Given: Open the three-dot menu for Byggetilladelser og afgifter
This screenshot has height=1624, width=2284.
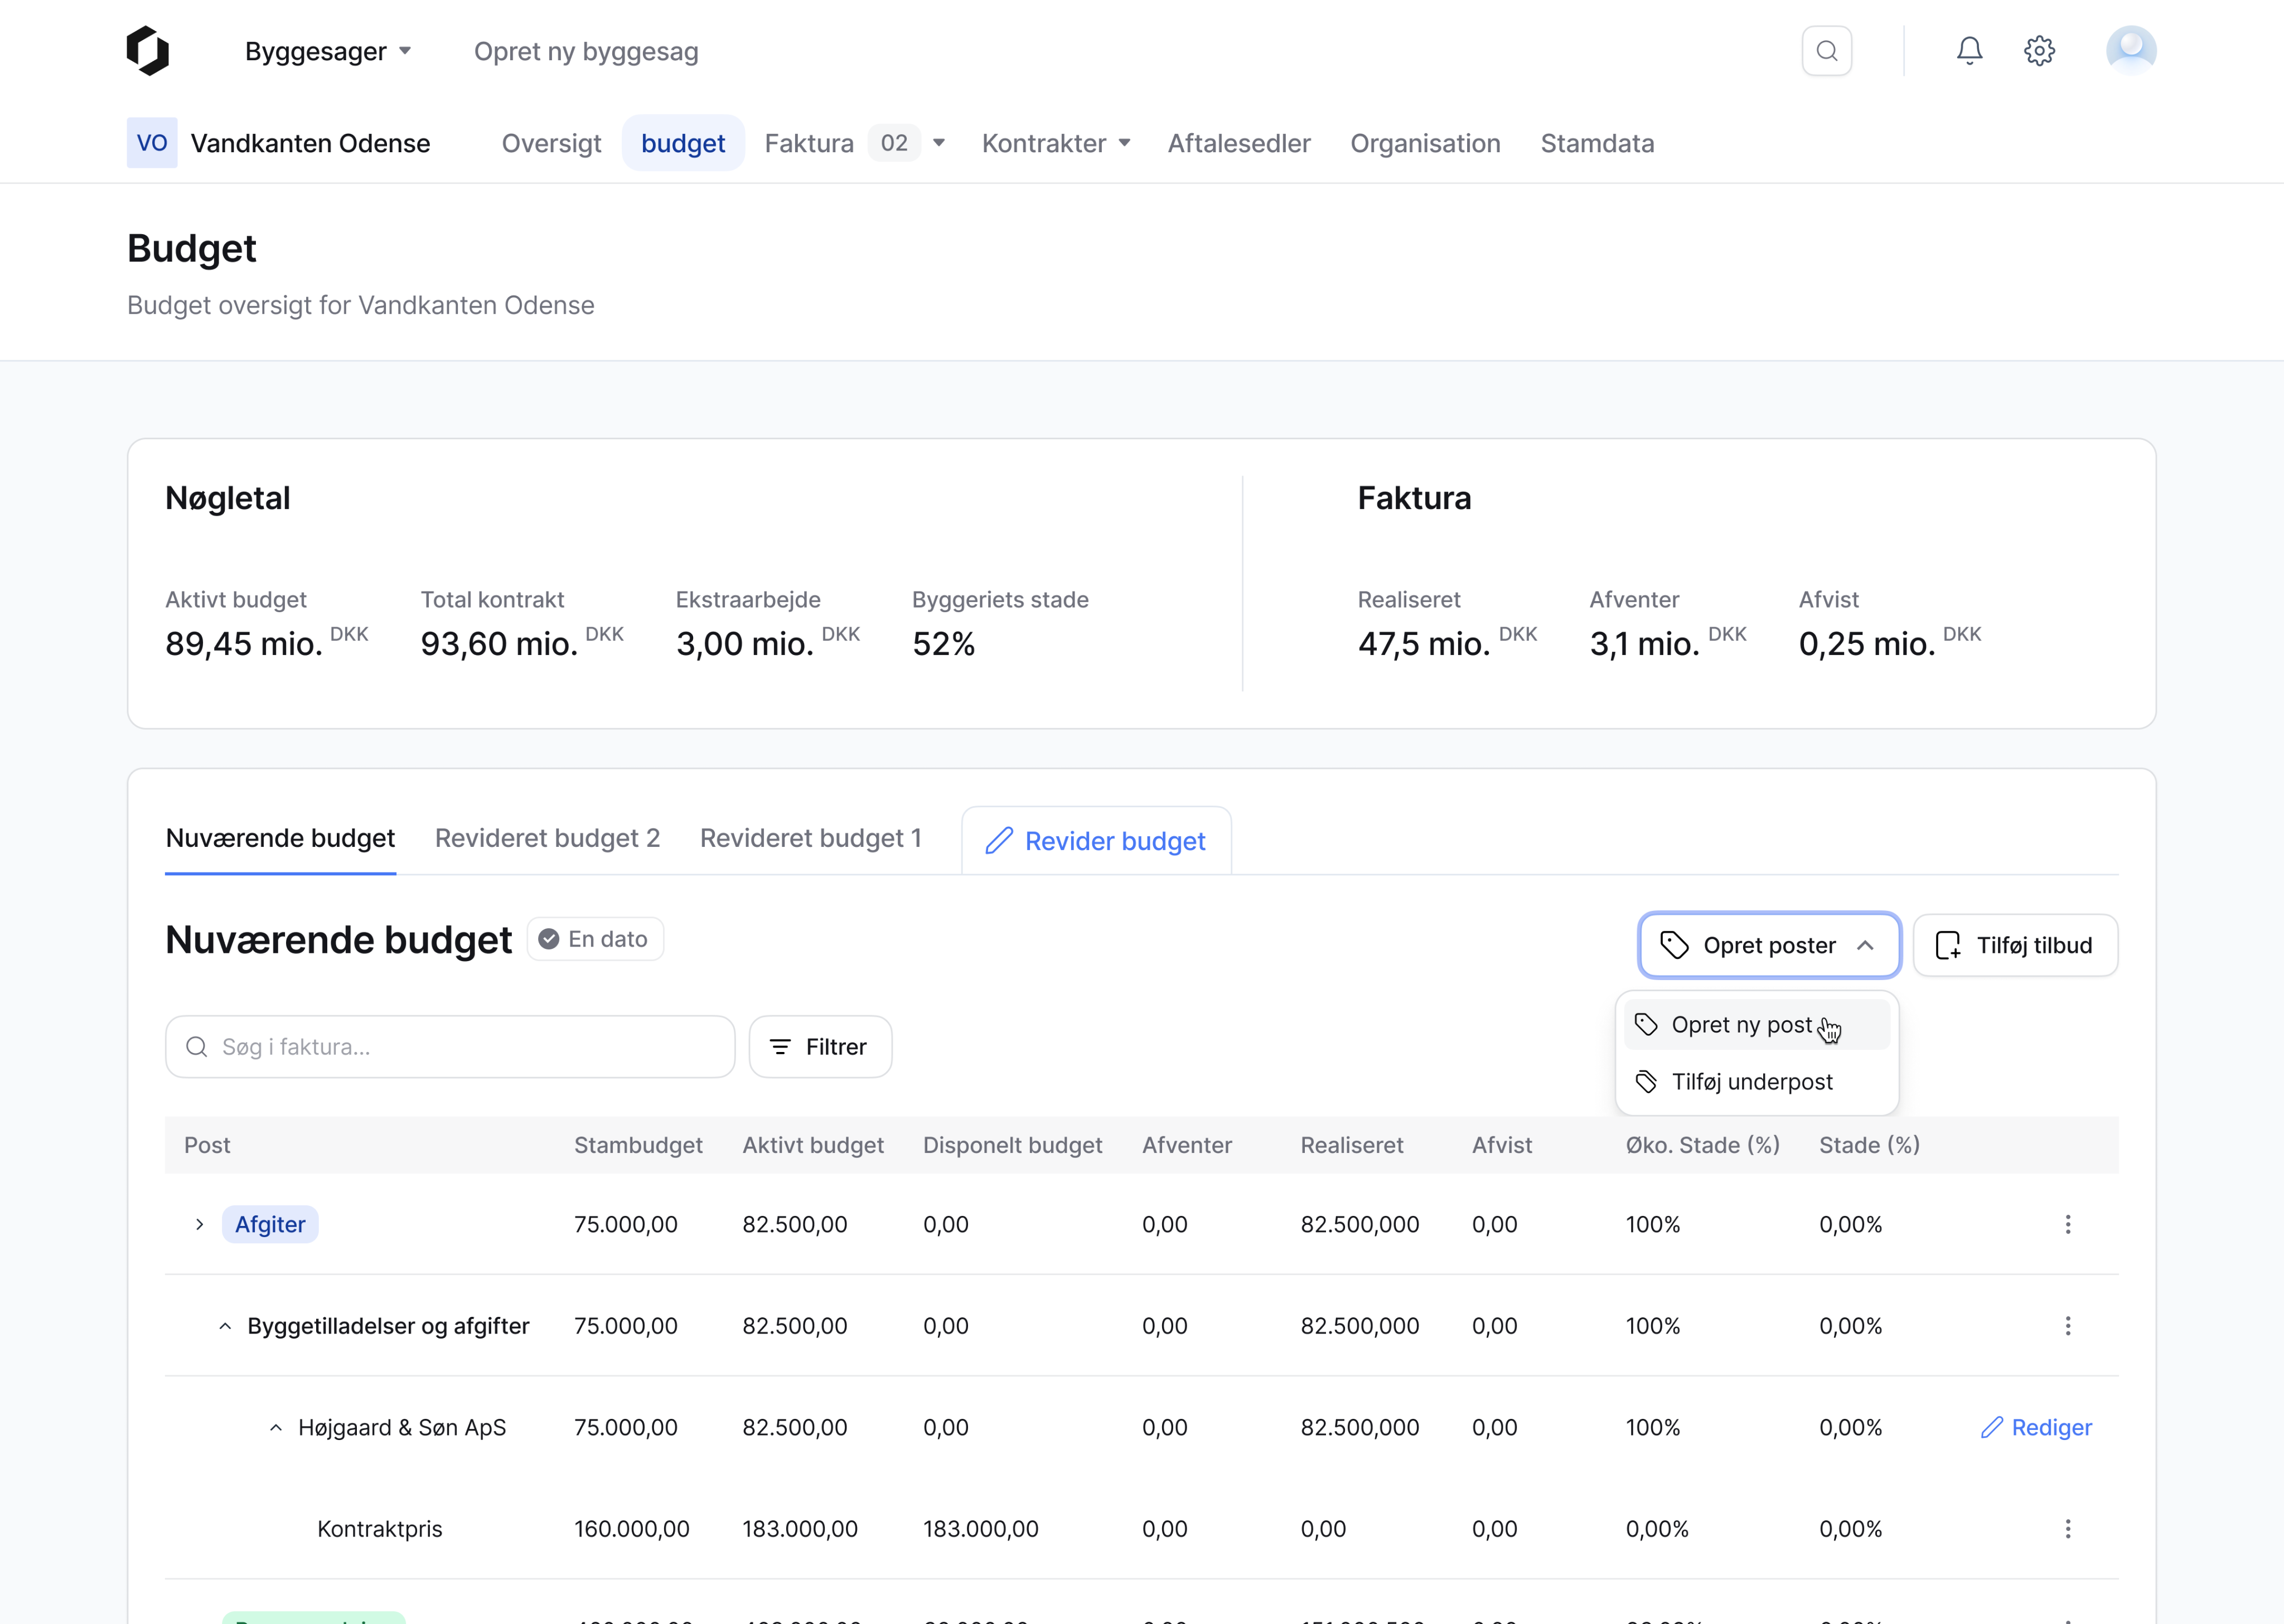Looking at the screenshot, I should tap(2067, 1325).
